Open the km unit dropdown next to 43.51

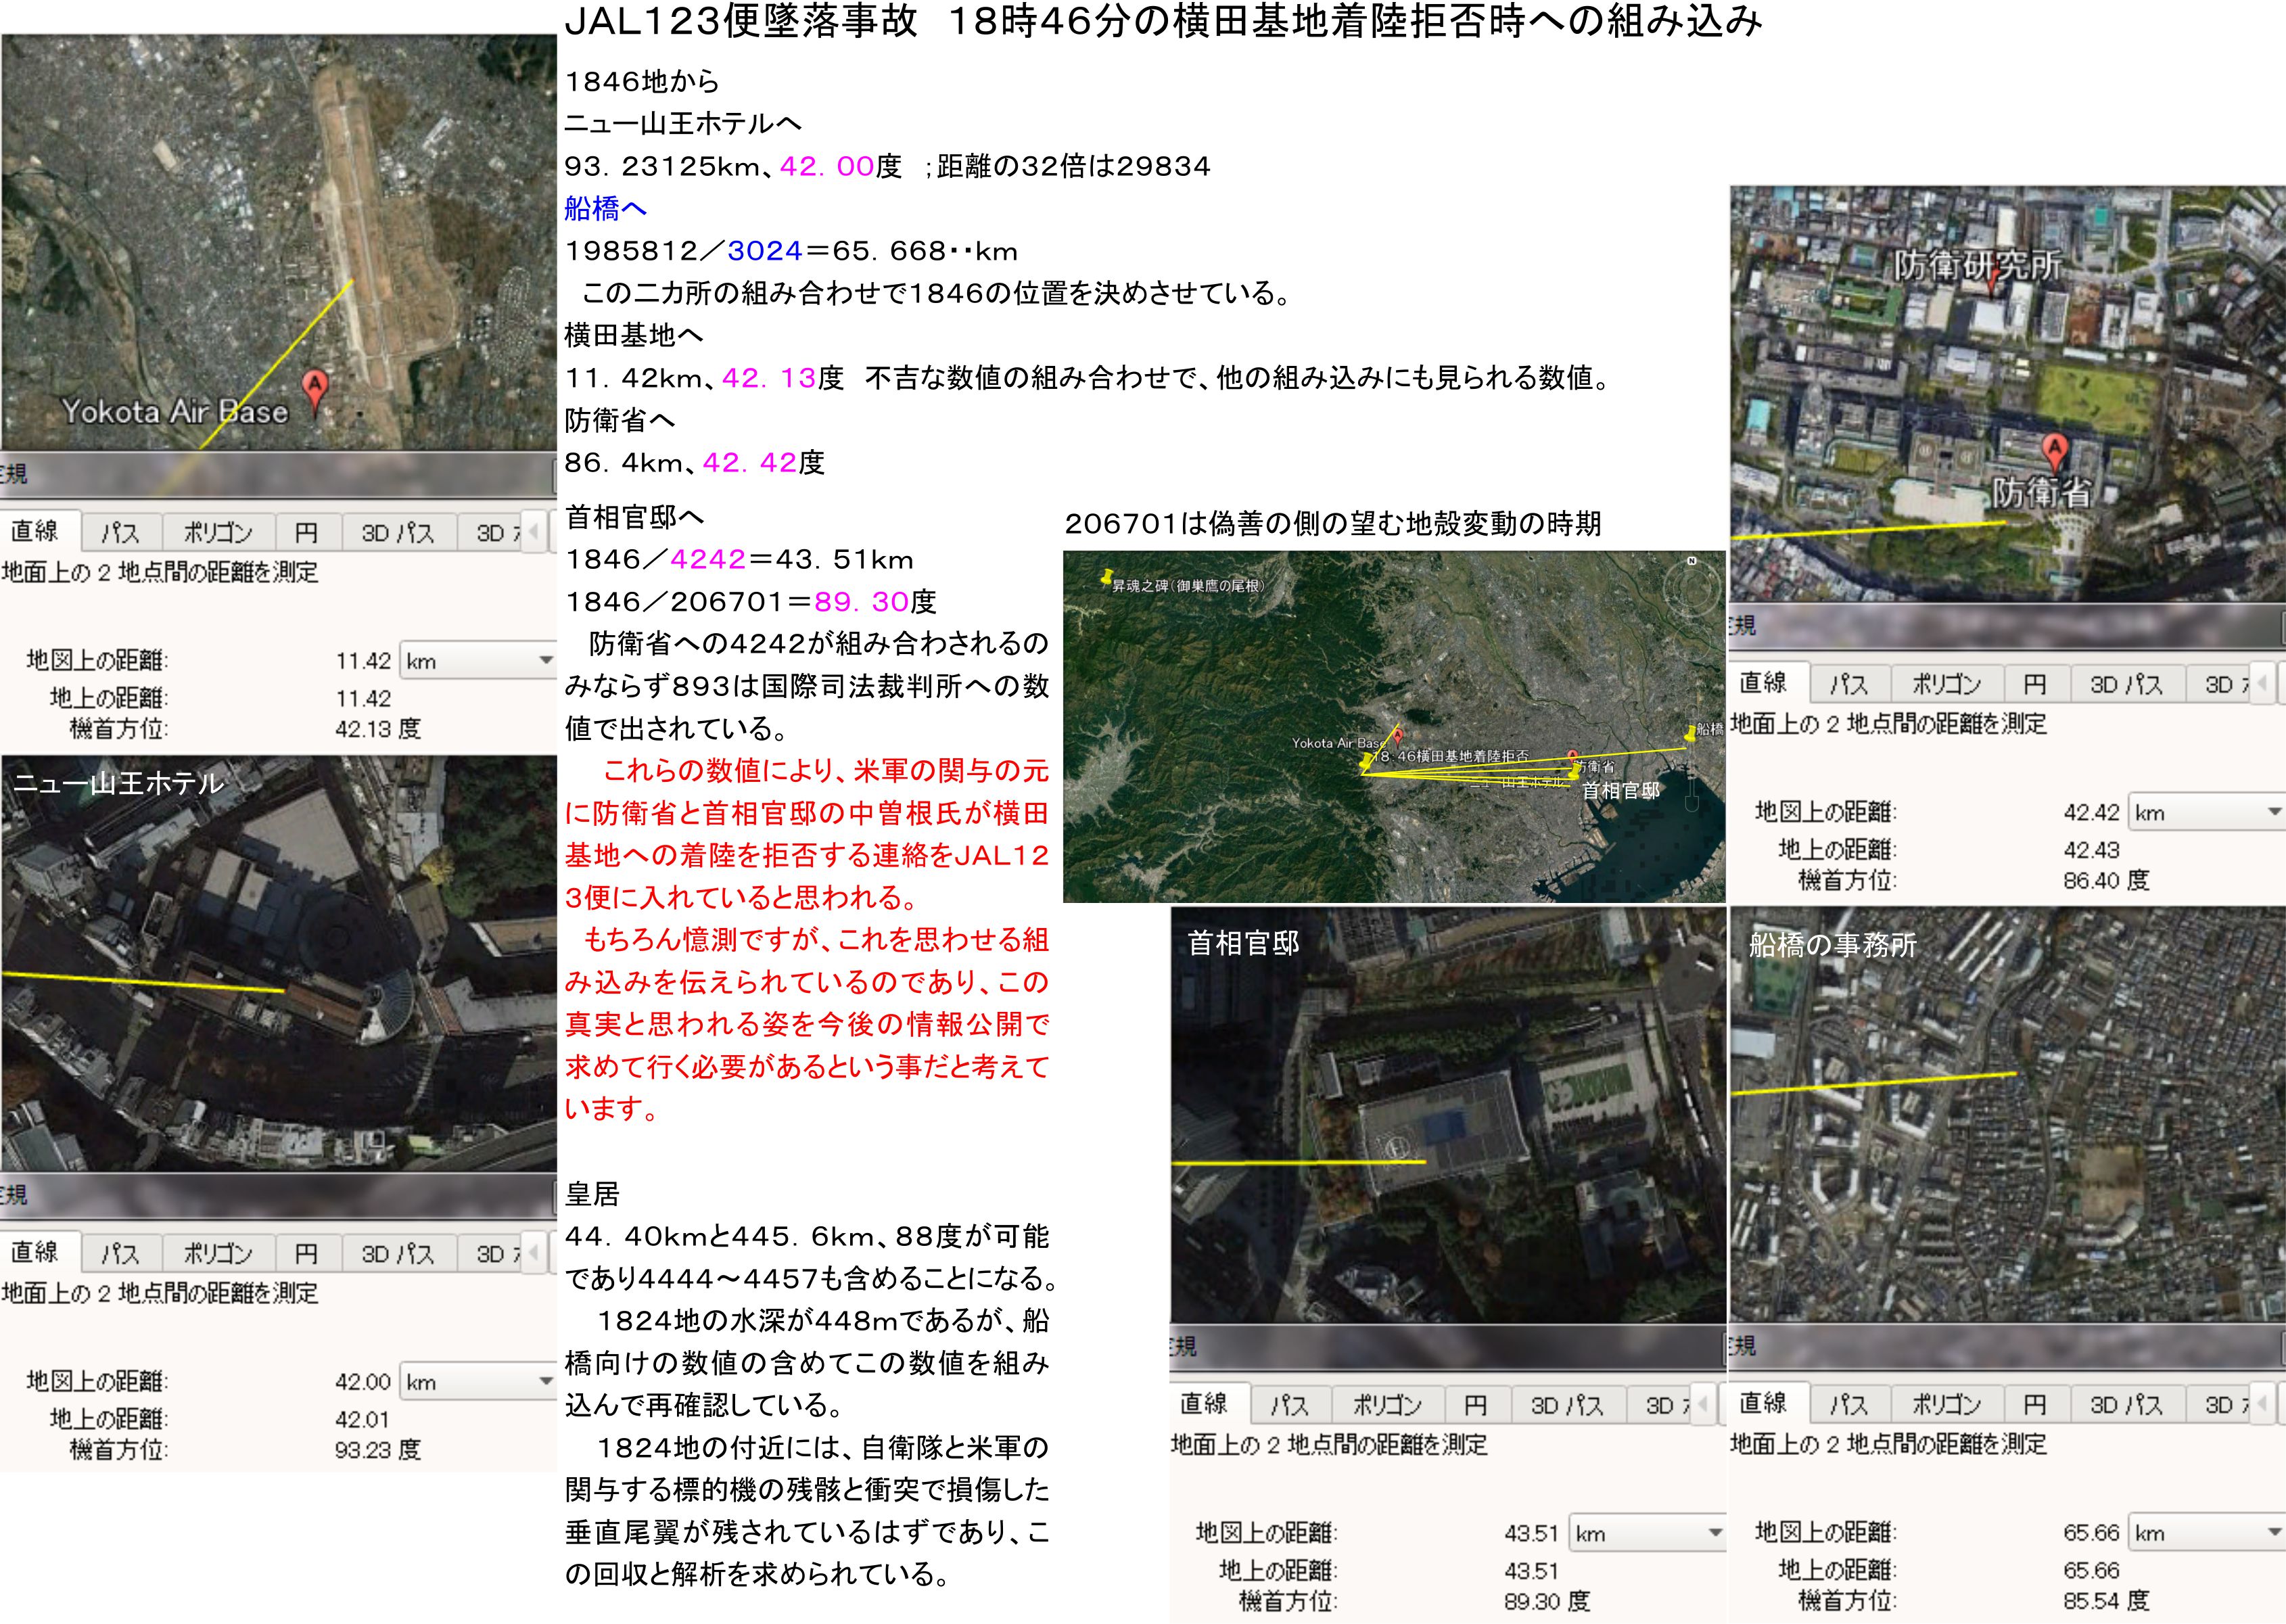coord(1715,1532)
